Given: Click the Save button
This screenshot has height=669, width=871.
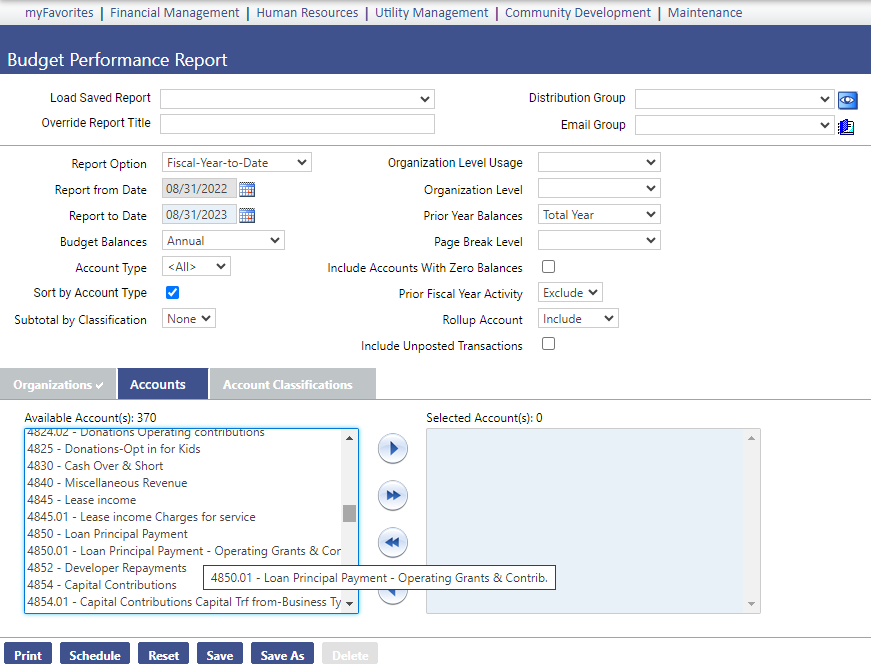Looking at the screenshot, I should point(220,655).
